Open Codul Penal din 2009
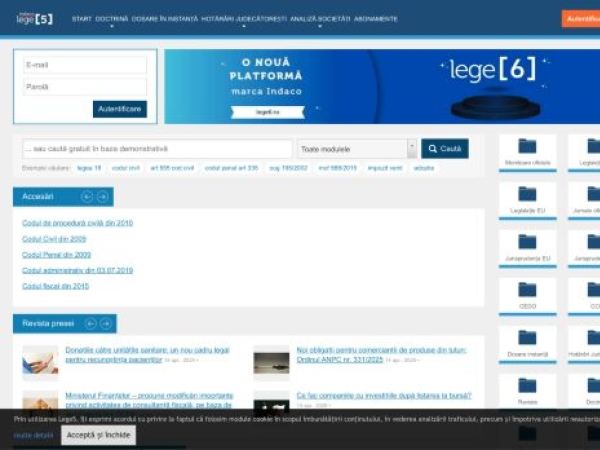 tap(56, 254)
